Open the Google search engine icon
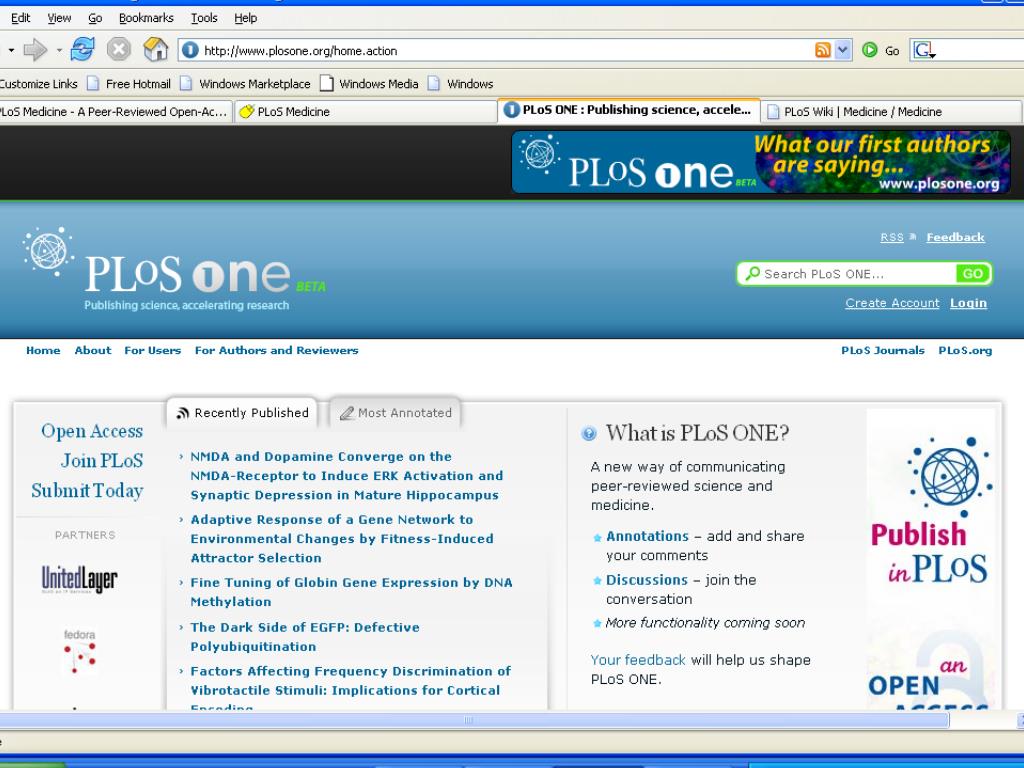1024x768 pixels. [924, 50]
